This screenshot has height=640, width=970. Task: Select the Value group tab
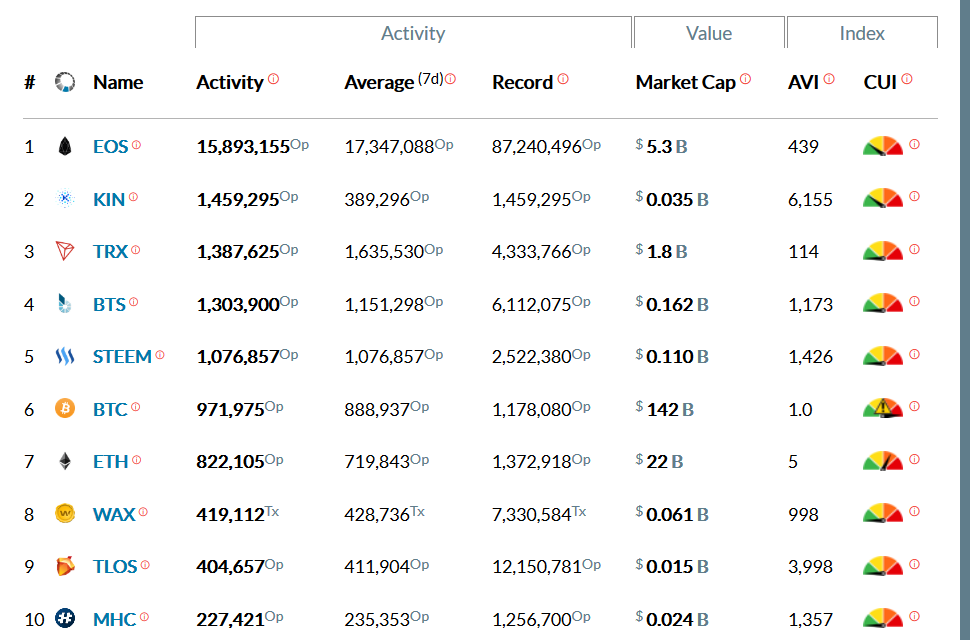point(709,33)
